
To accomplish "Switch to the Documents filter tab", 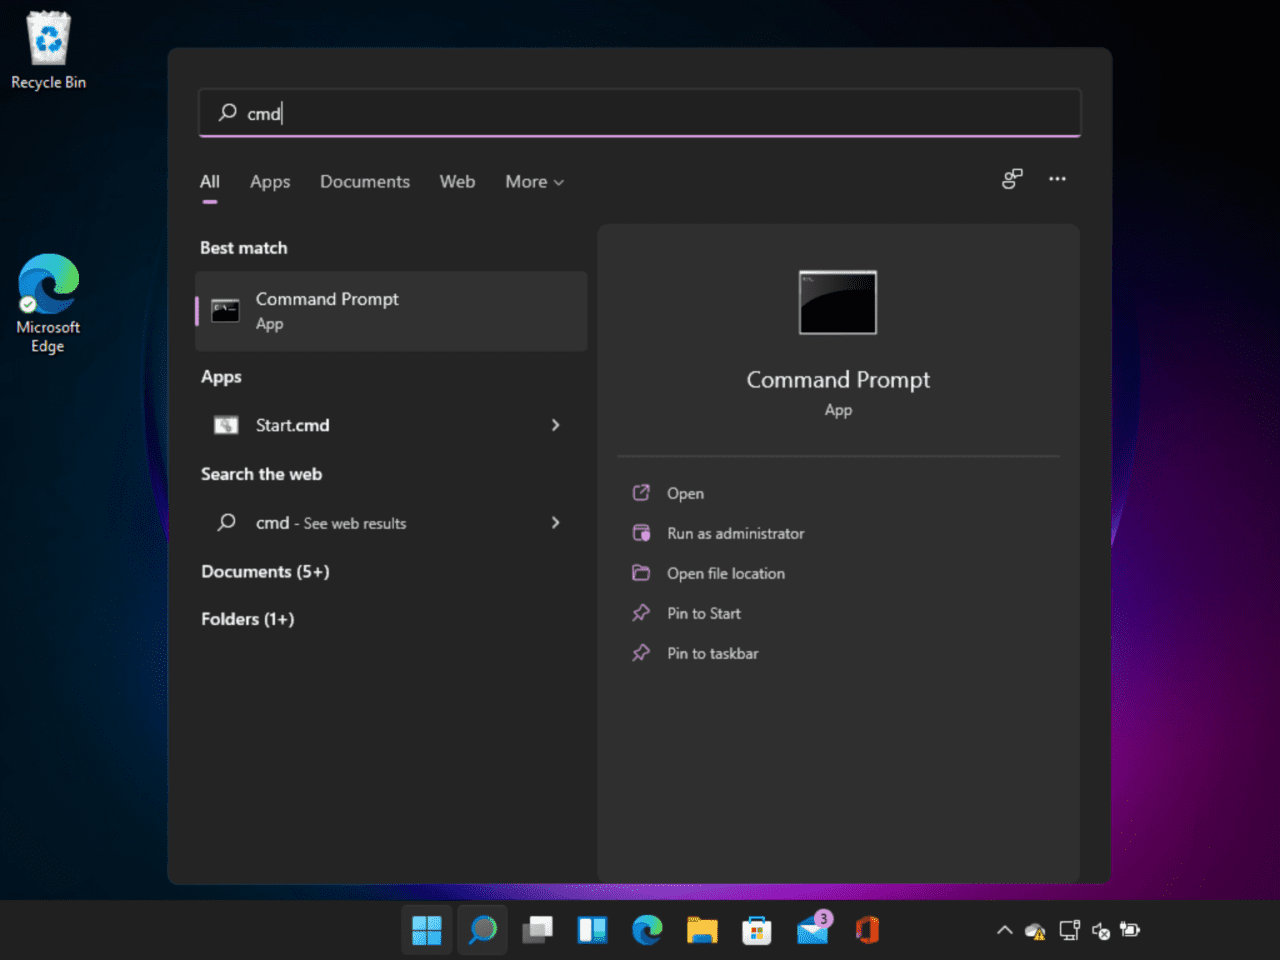I will [364, 181].
